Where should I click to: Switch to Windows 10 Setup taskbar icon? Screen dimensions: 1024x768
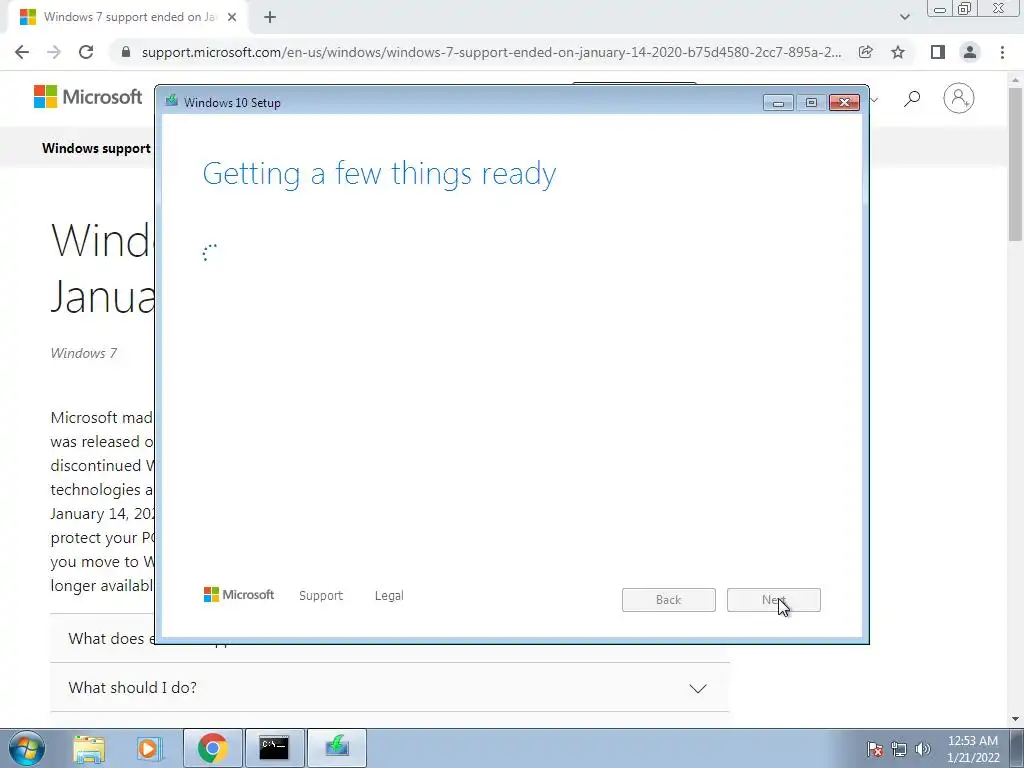click(x=337, y=748)
